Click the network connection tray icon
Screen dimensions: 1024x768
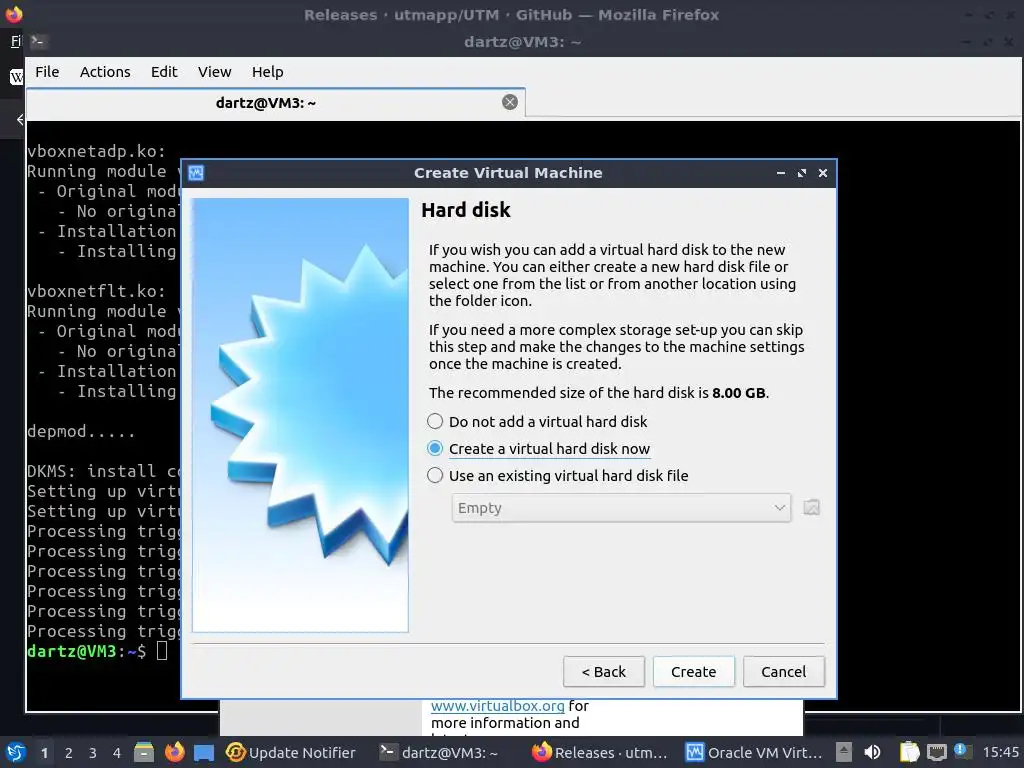click(936, 752)
